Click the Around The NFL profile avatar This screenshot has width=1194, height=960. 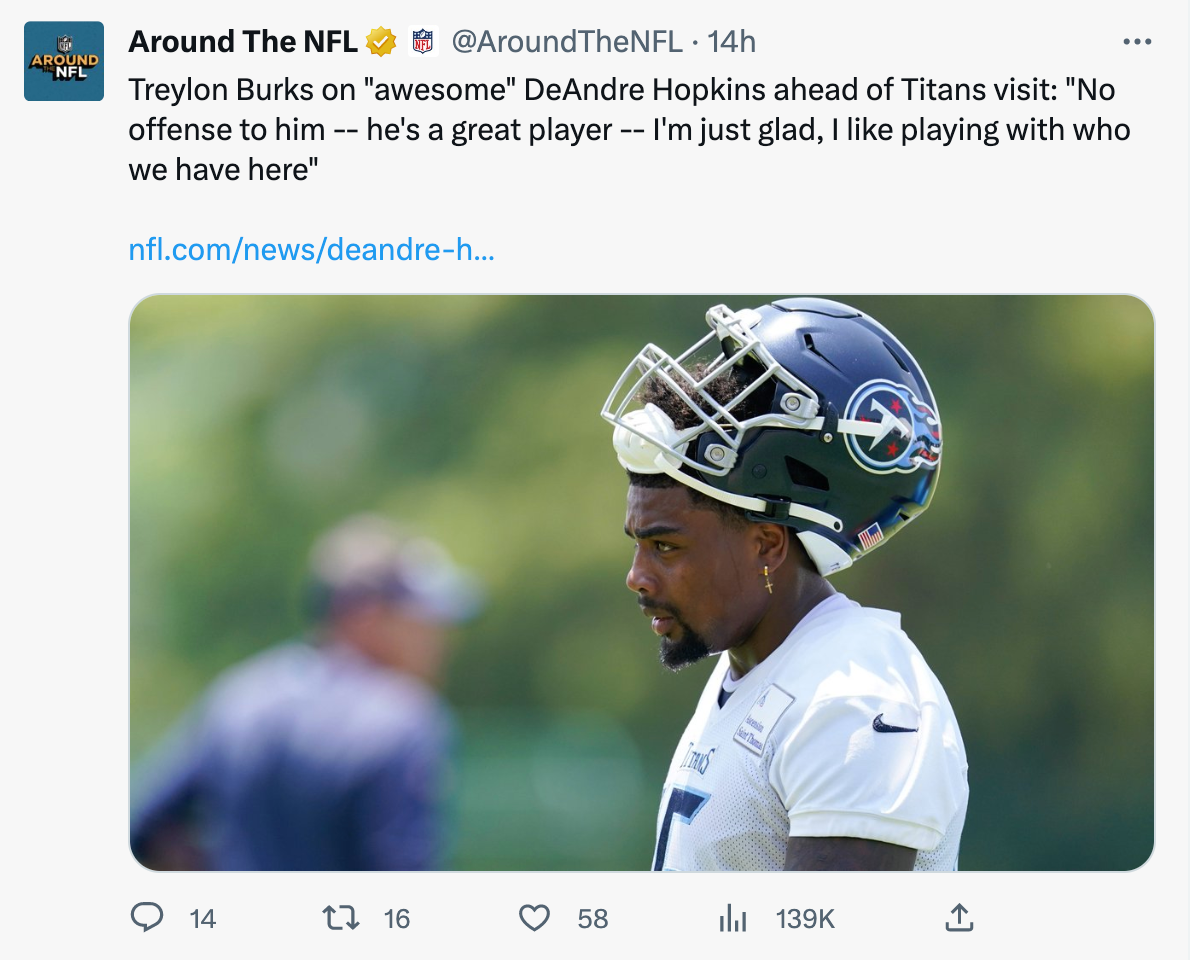63,60
